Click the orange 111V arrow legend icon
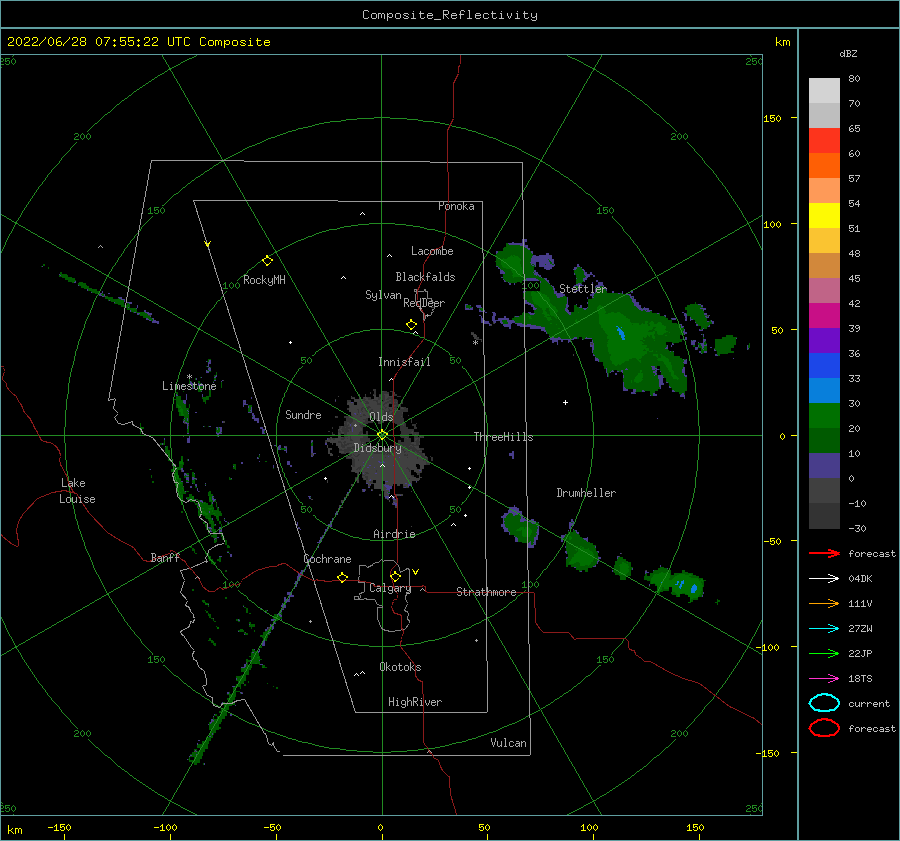The image size is (900, 841). (x=824, y=603)
